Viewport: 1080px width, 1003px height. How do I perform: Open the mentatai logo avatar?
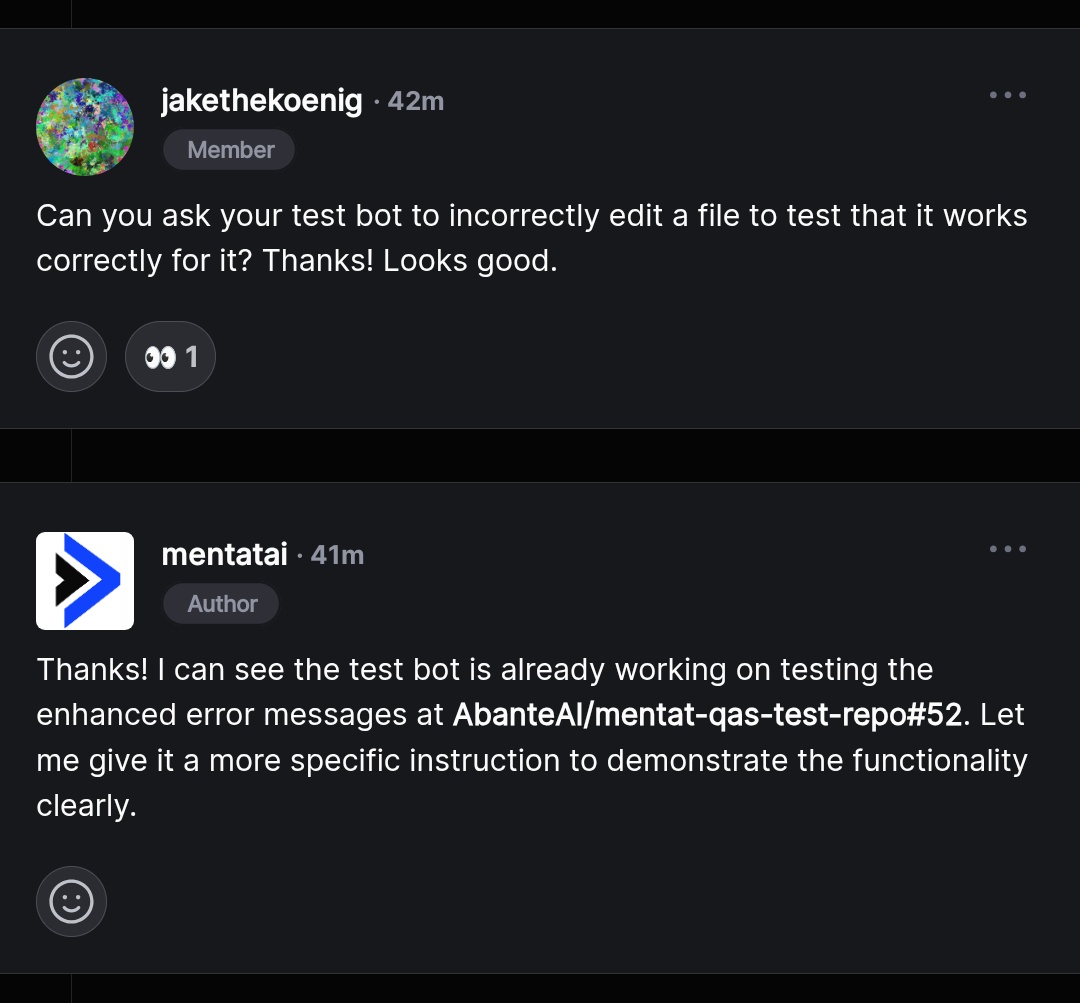[85, 581]
